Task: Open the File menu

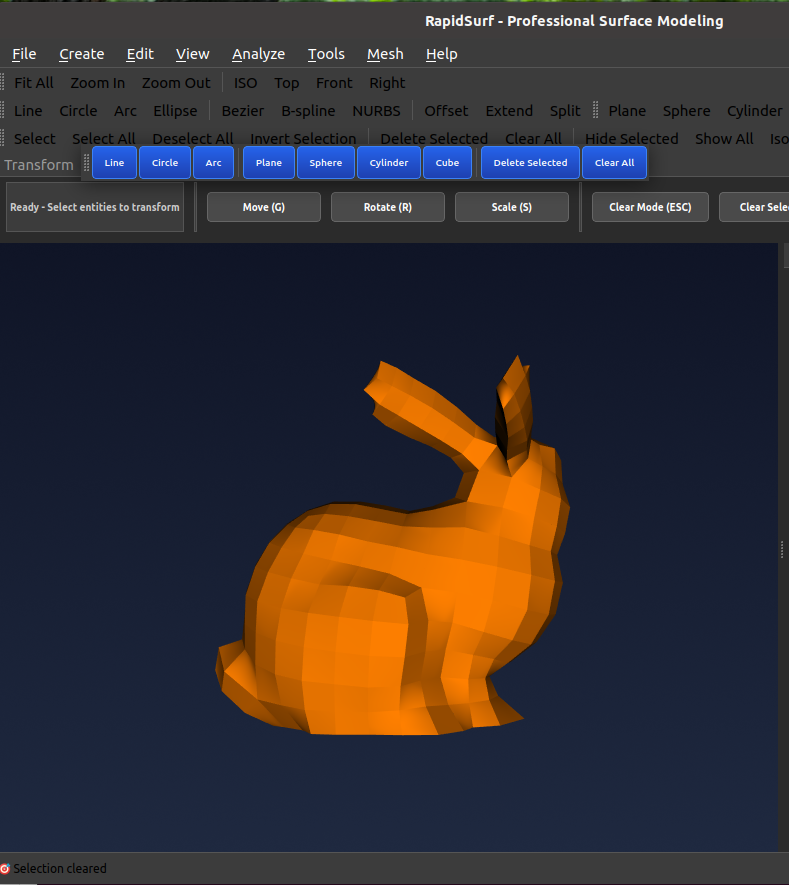Action: (x=24, y=54)
